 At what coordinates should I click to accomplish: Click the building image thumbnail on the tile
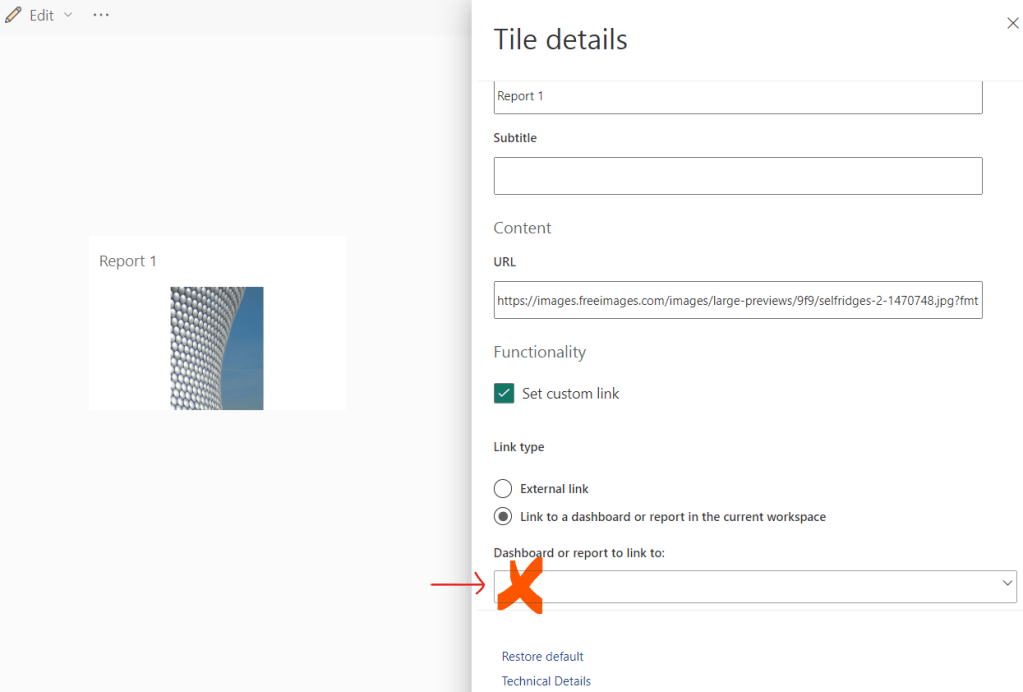[x=217, y=347]
